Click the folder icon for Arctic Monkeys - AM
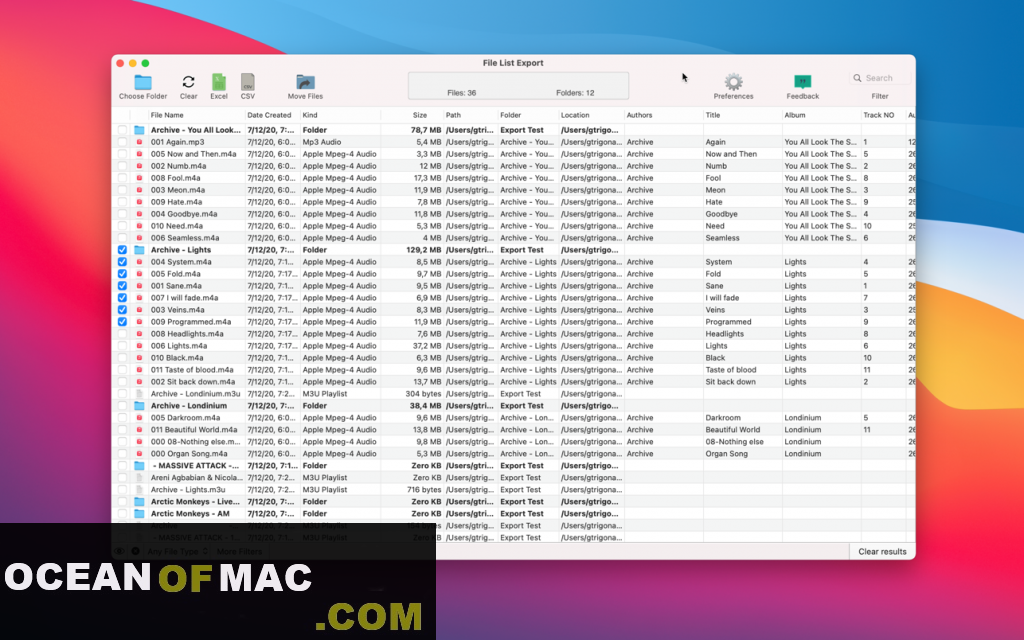 [x=139, y=514]
